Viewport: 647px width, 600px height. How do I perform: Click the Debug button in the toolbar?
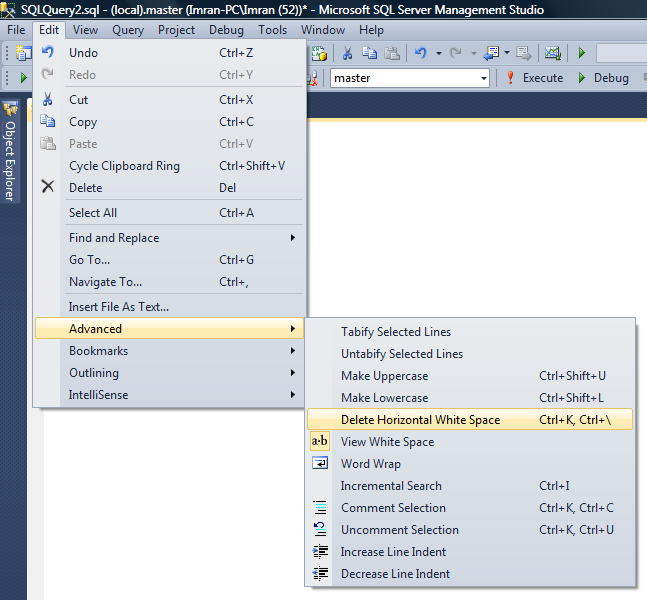click(x=603, y=78)
